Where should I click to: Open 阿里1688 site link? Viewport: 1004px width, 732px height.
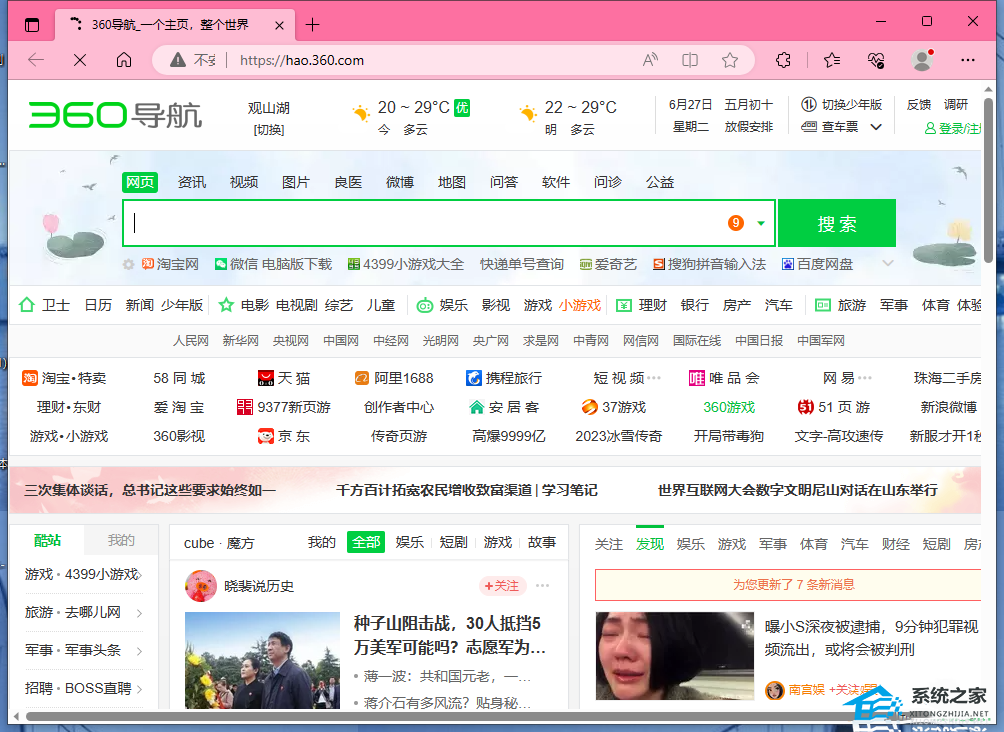[394, 378]
